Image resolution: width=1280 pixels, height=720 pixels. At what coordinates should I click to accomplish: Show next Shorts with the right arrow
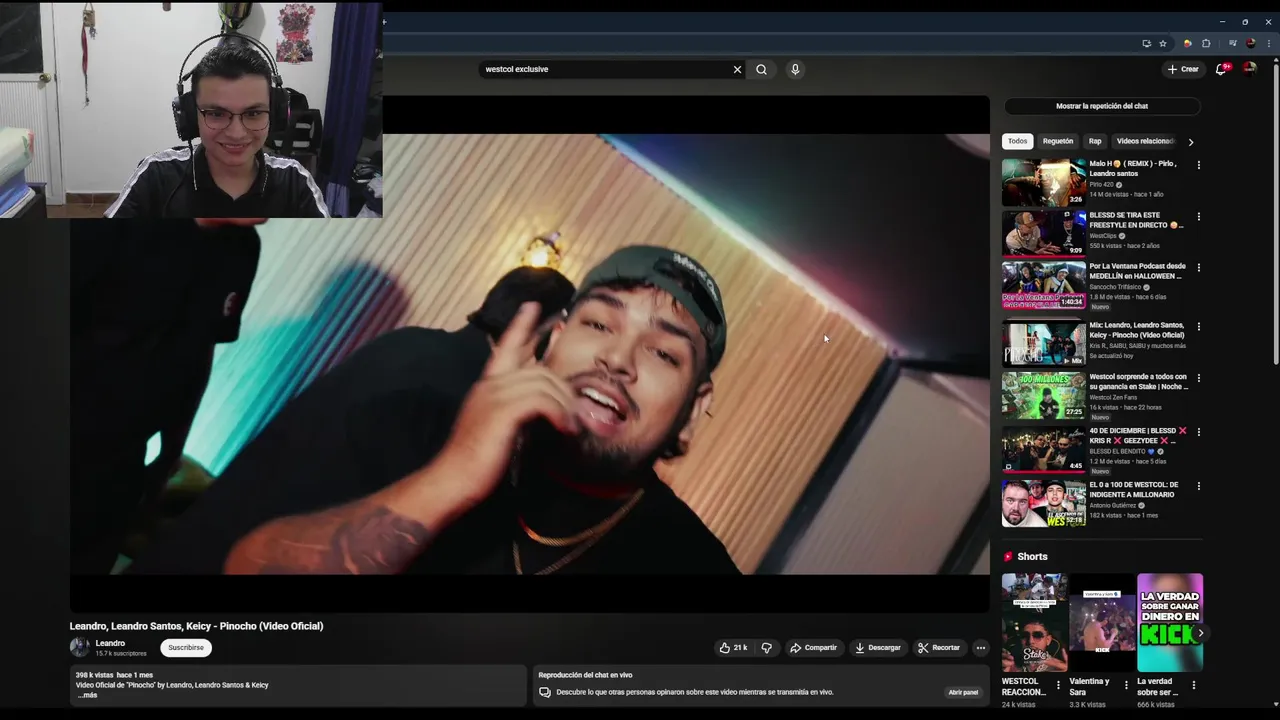(1200, 633)
